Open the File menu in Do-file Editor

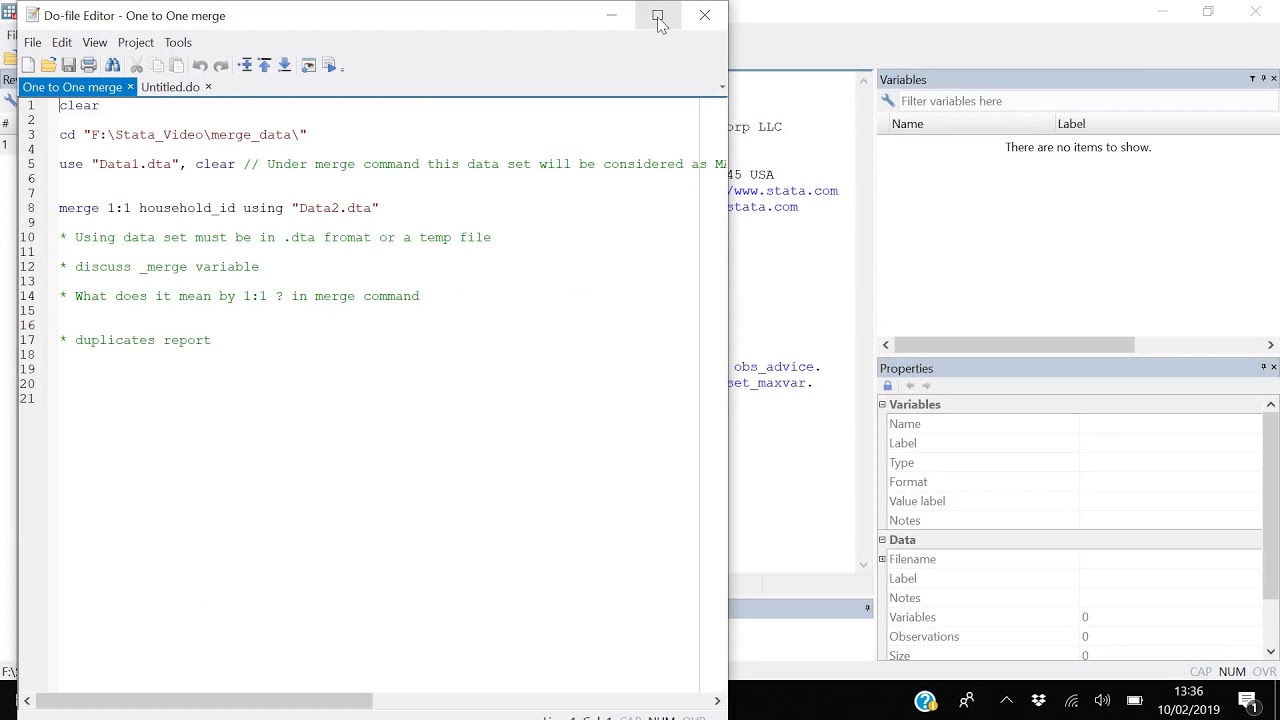[33, 42]
